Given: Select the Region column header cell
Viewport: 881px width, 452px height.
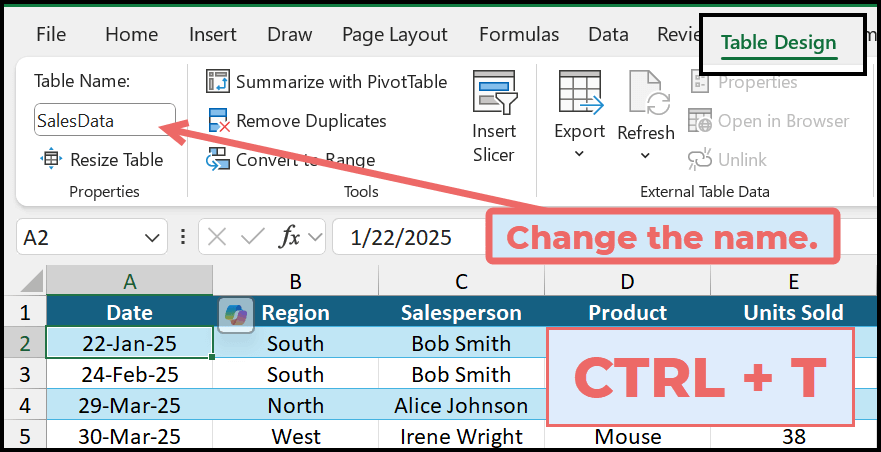Looking at the screenshot, I should click(295, 312).
